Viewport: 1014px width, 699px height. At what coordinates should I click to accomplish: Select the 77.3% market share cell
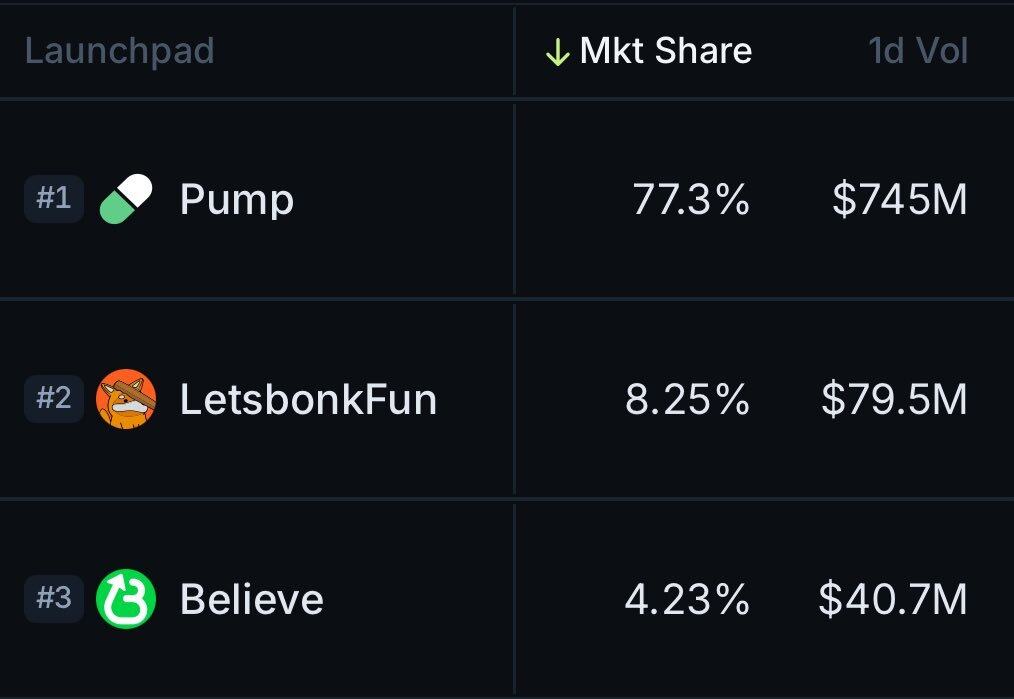click(691, 199)
